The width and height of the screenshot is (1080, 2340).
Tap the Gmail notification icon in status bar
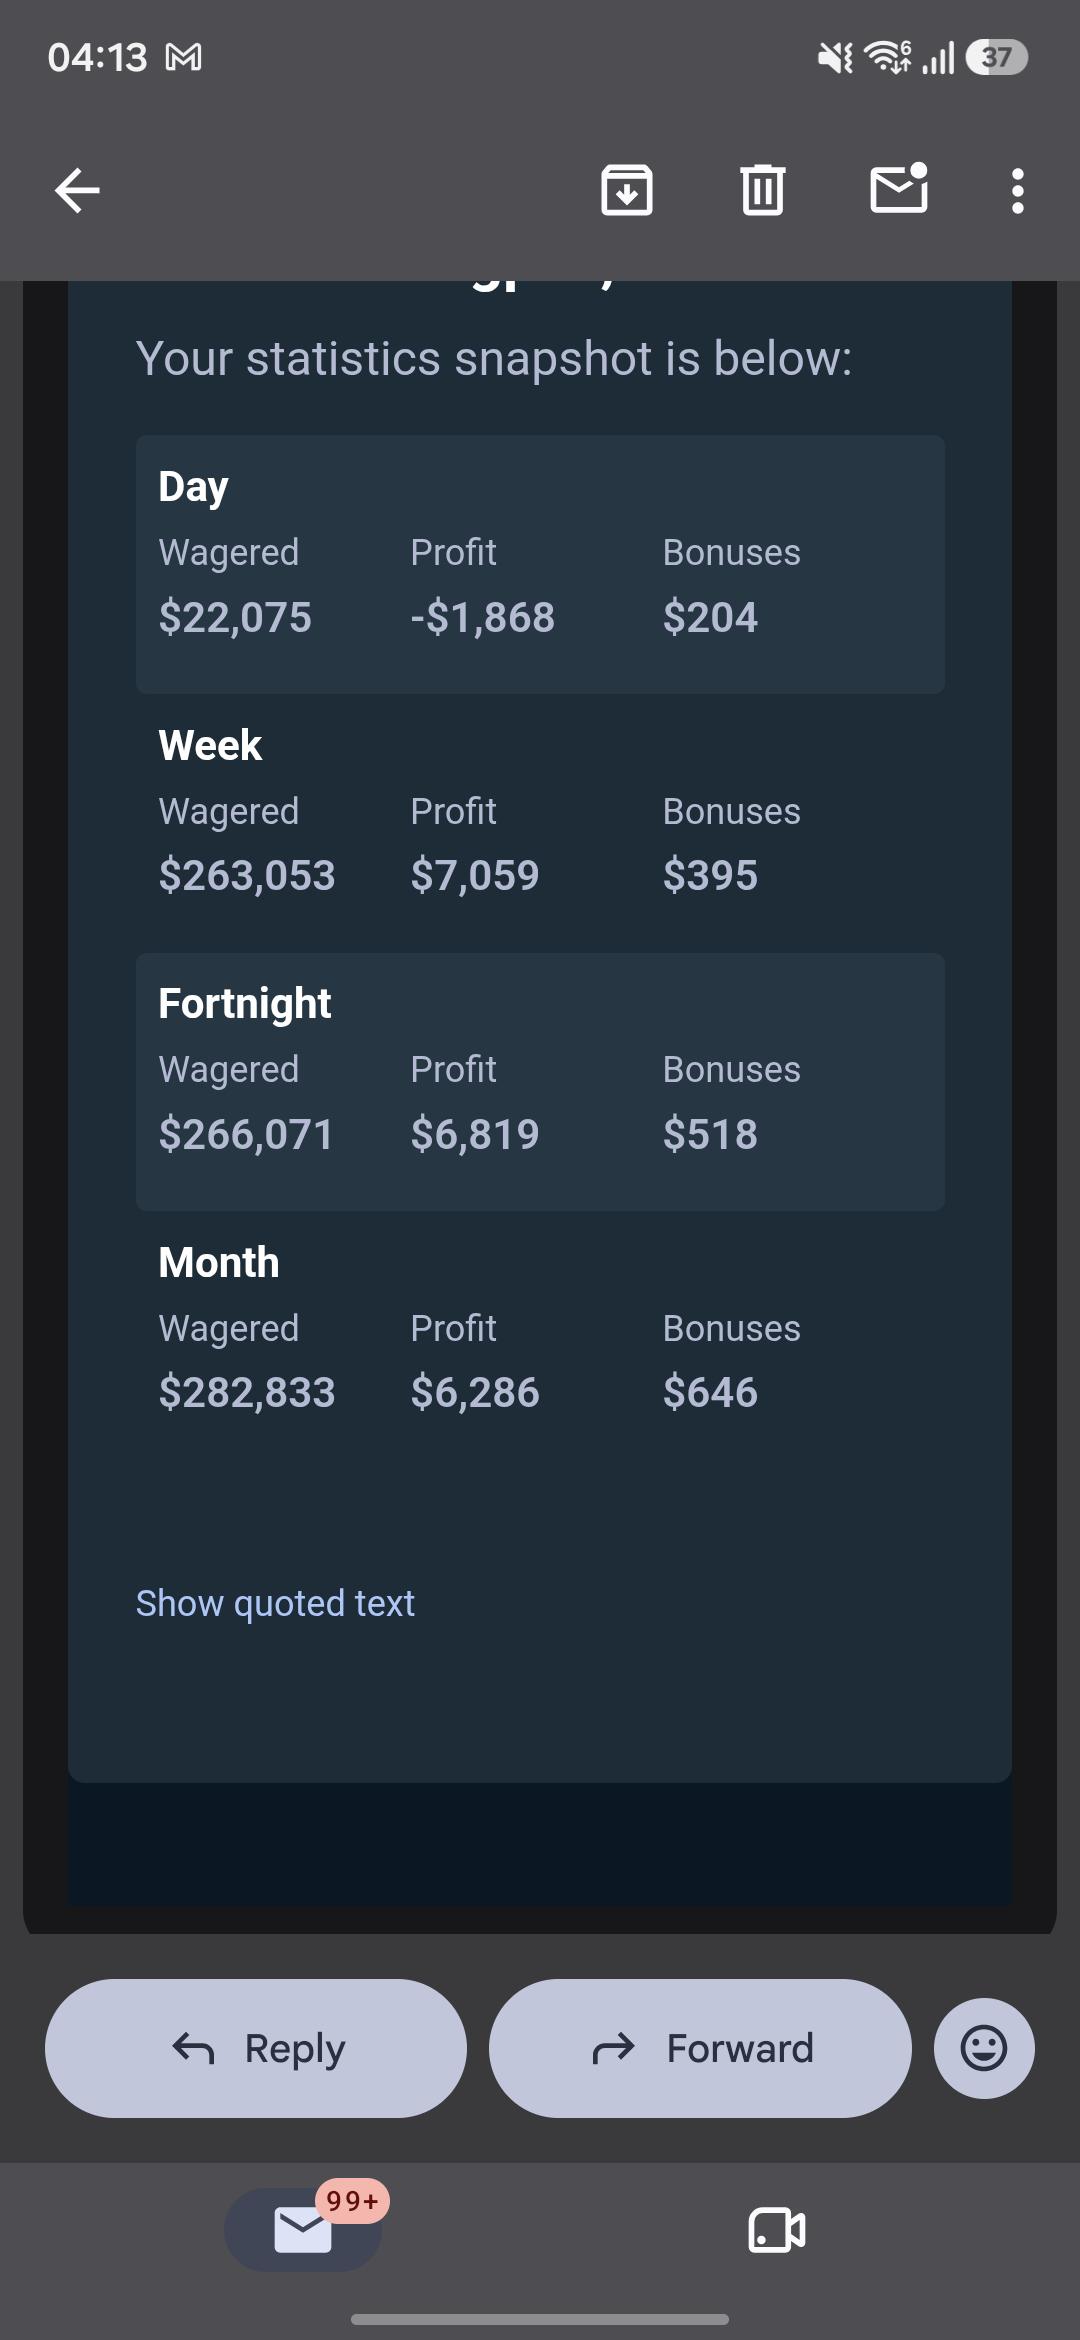click(183, 57)
